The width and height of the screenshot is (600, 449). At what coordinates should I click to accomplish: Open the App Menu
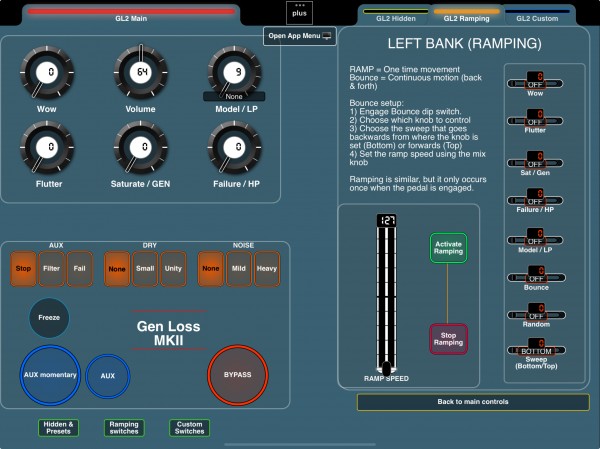pos(300,36)
